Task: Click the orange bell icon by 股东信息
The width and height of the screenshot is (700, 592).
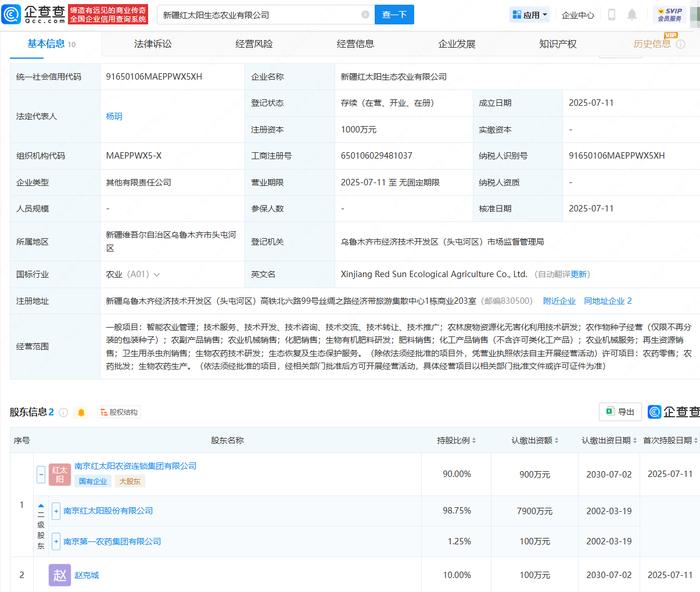Action: (81, 412)
